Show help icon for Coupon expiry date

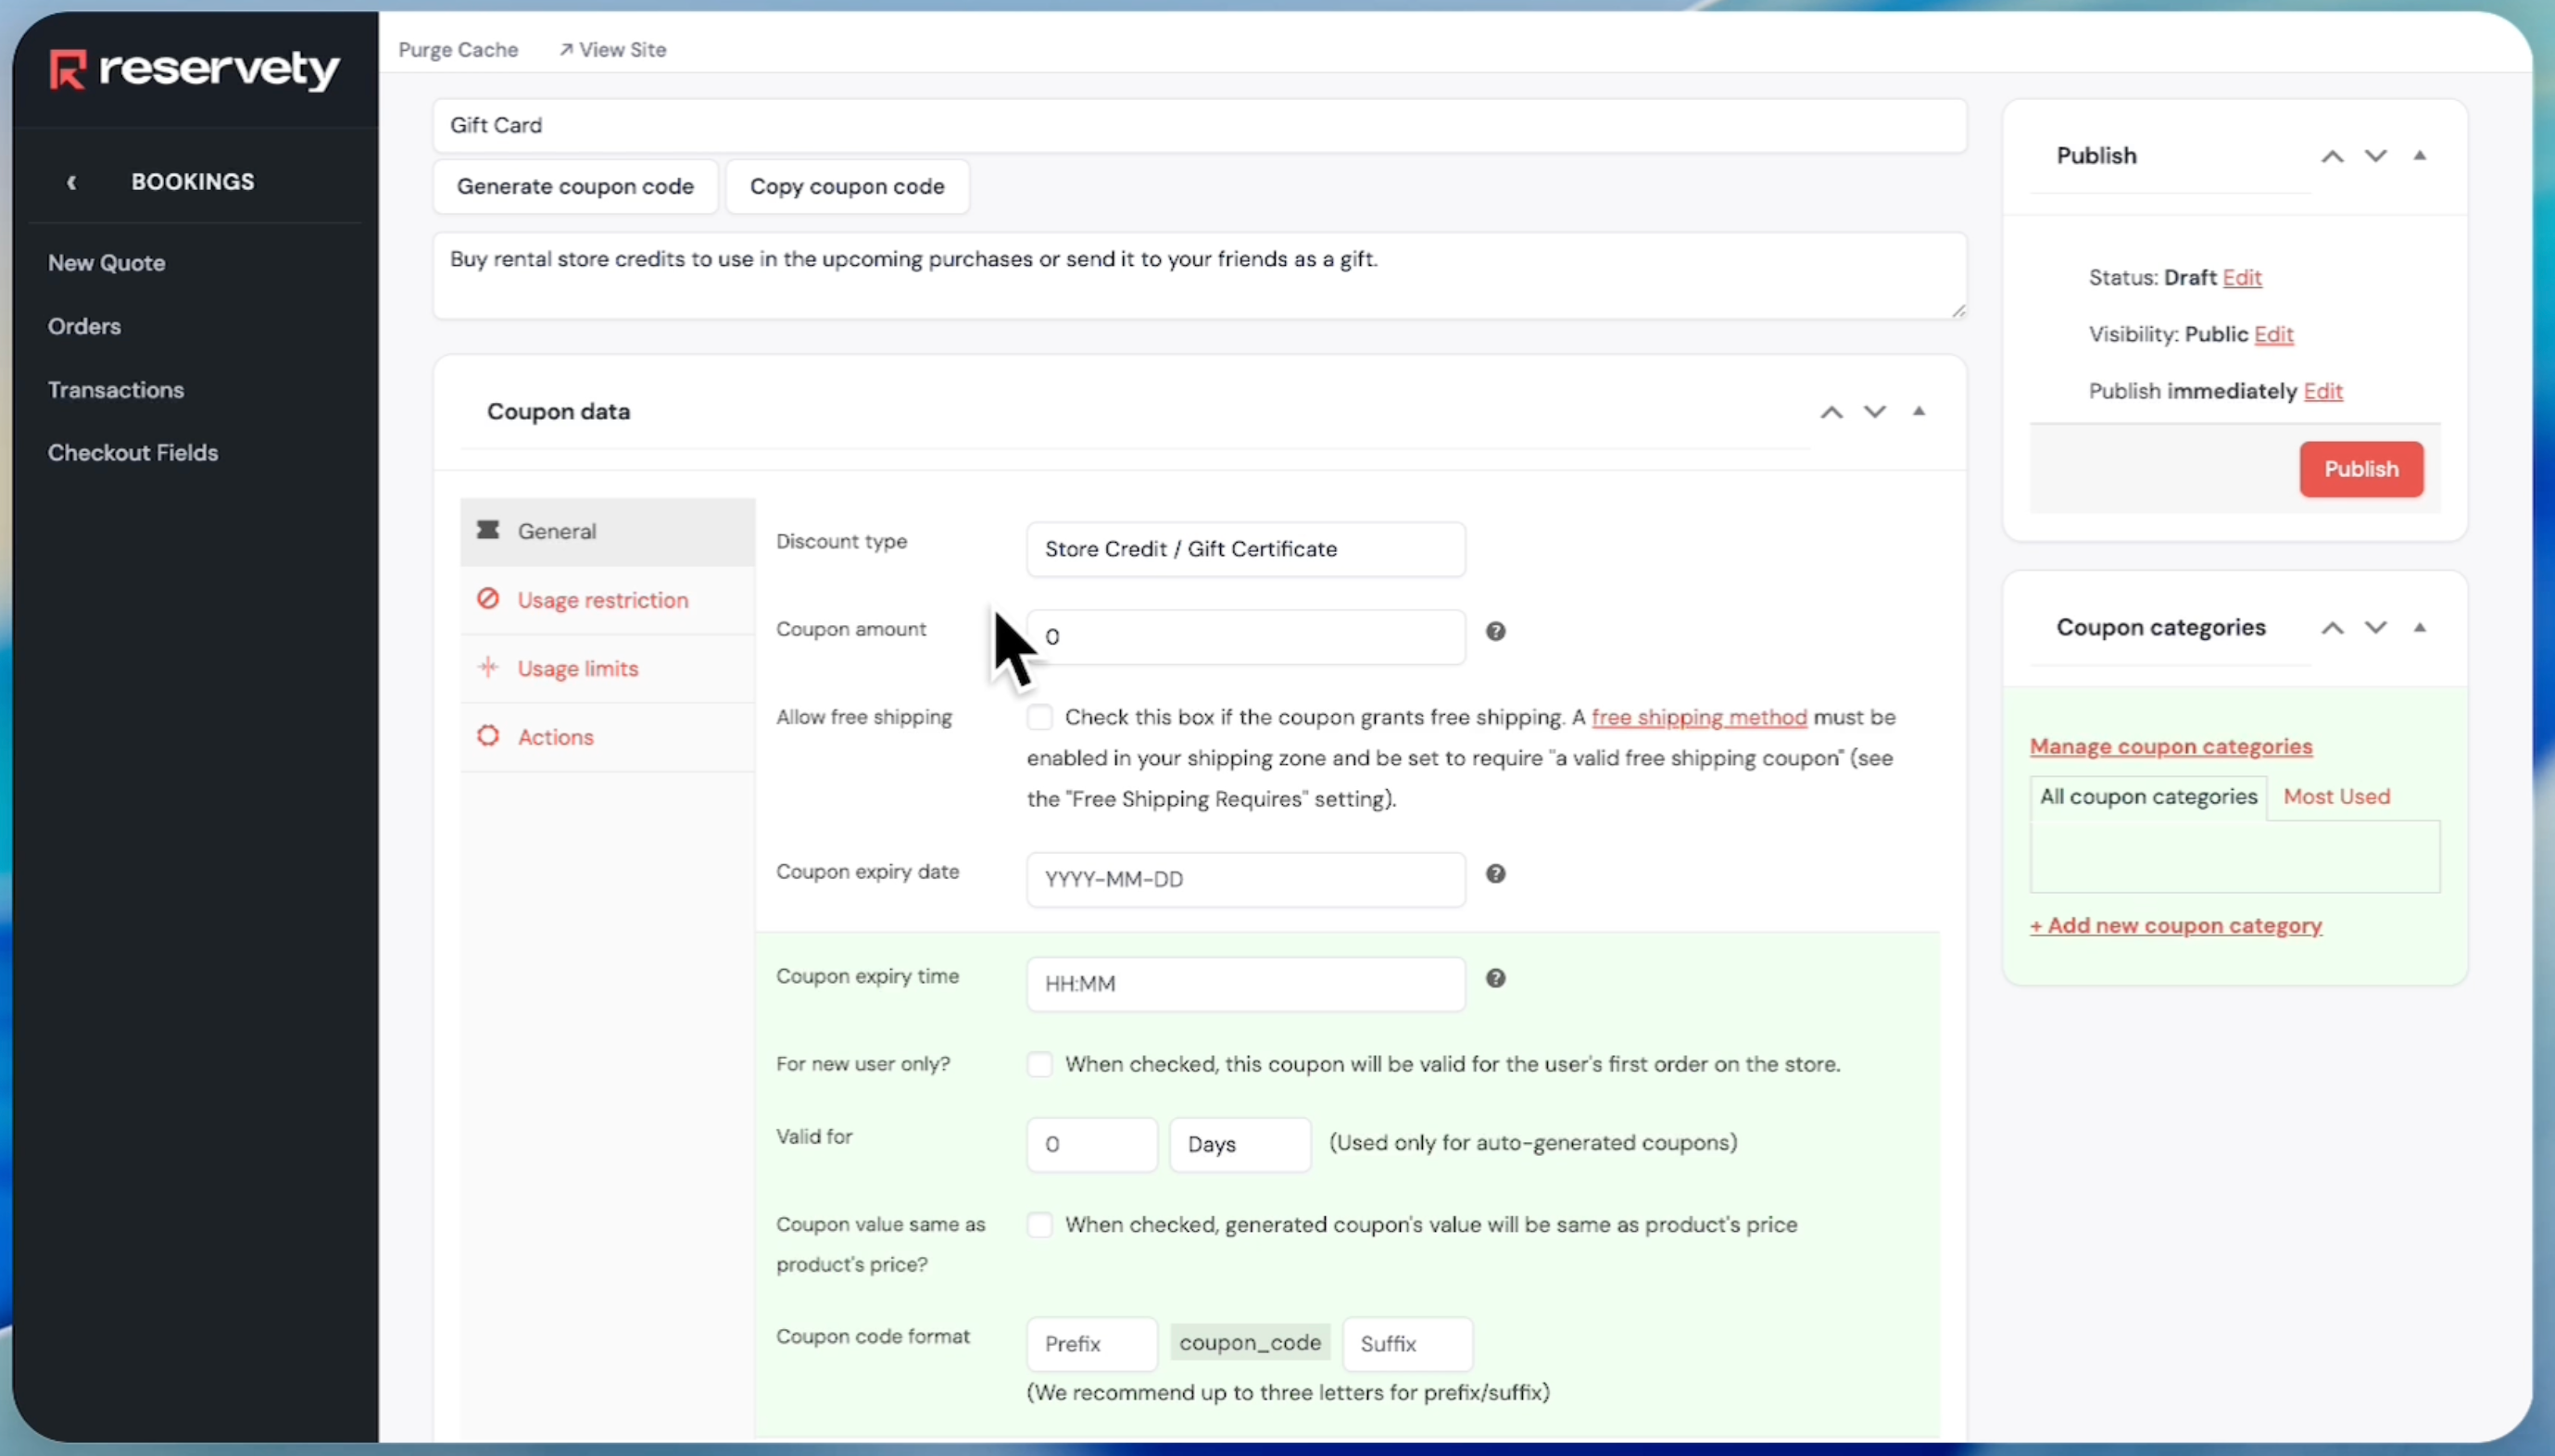pos(1495,874)
